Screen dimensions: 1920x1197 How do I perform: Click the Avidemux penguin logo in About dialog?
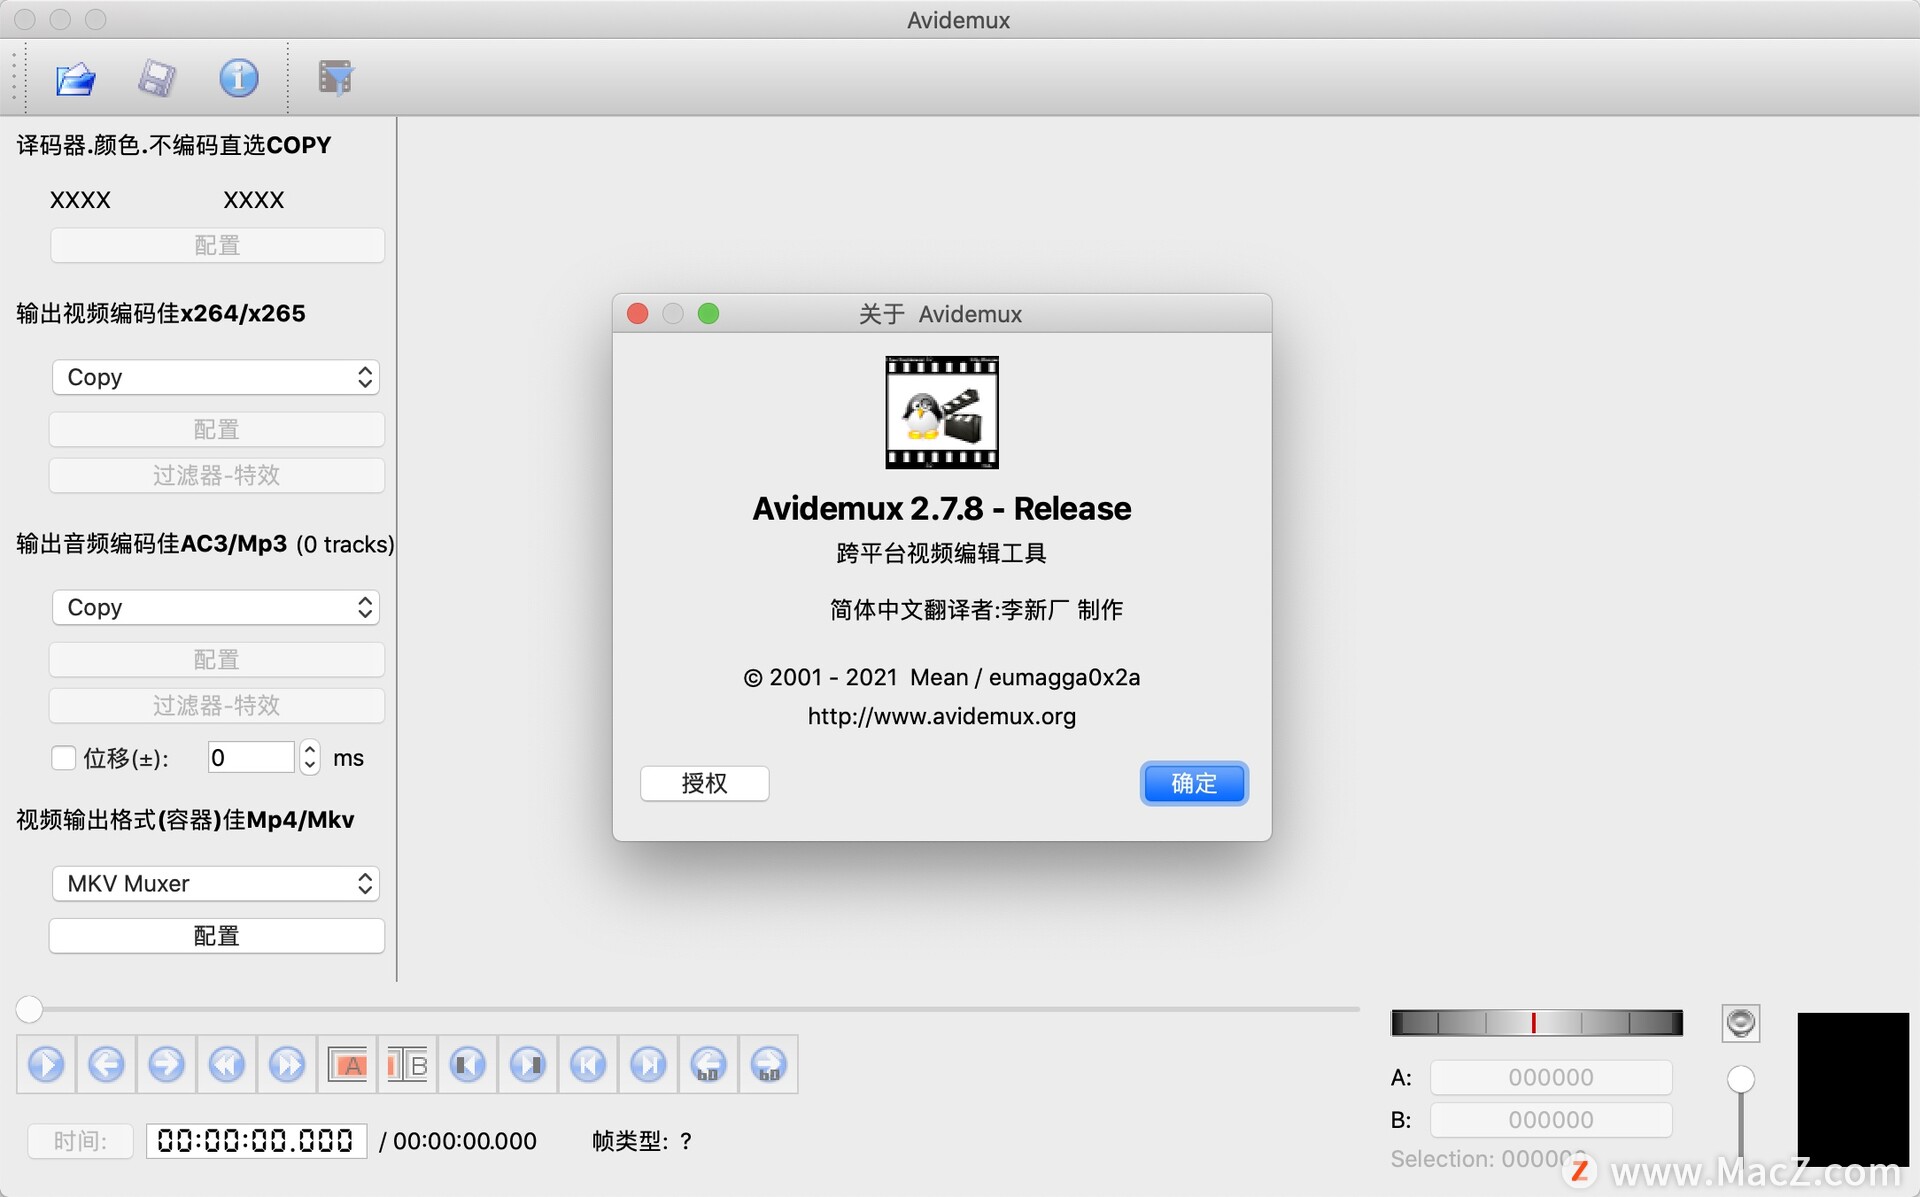tap(941, 412)
